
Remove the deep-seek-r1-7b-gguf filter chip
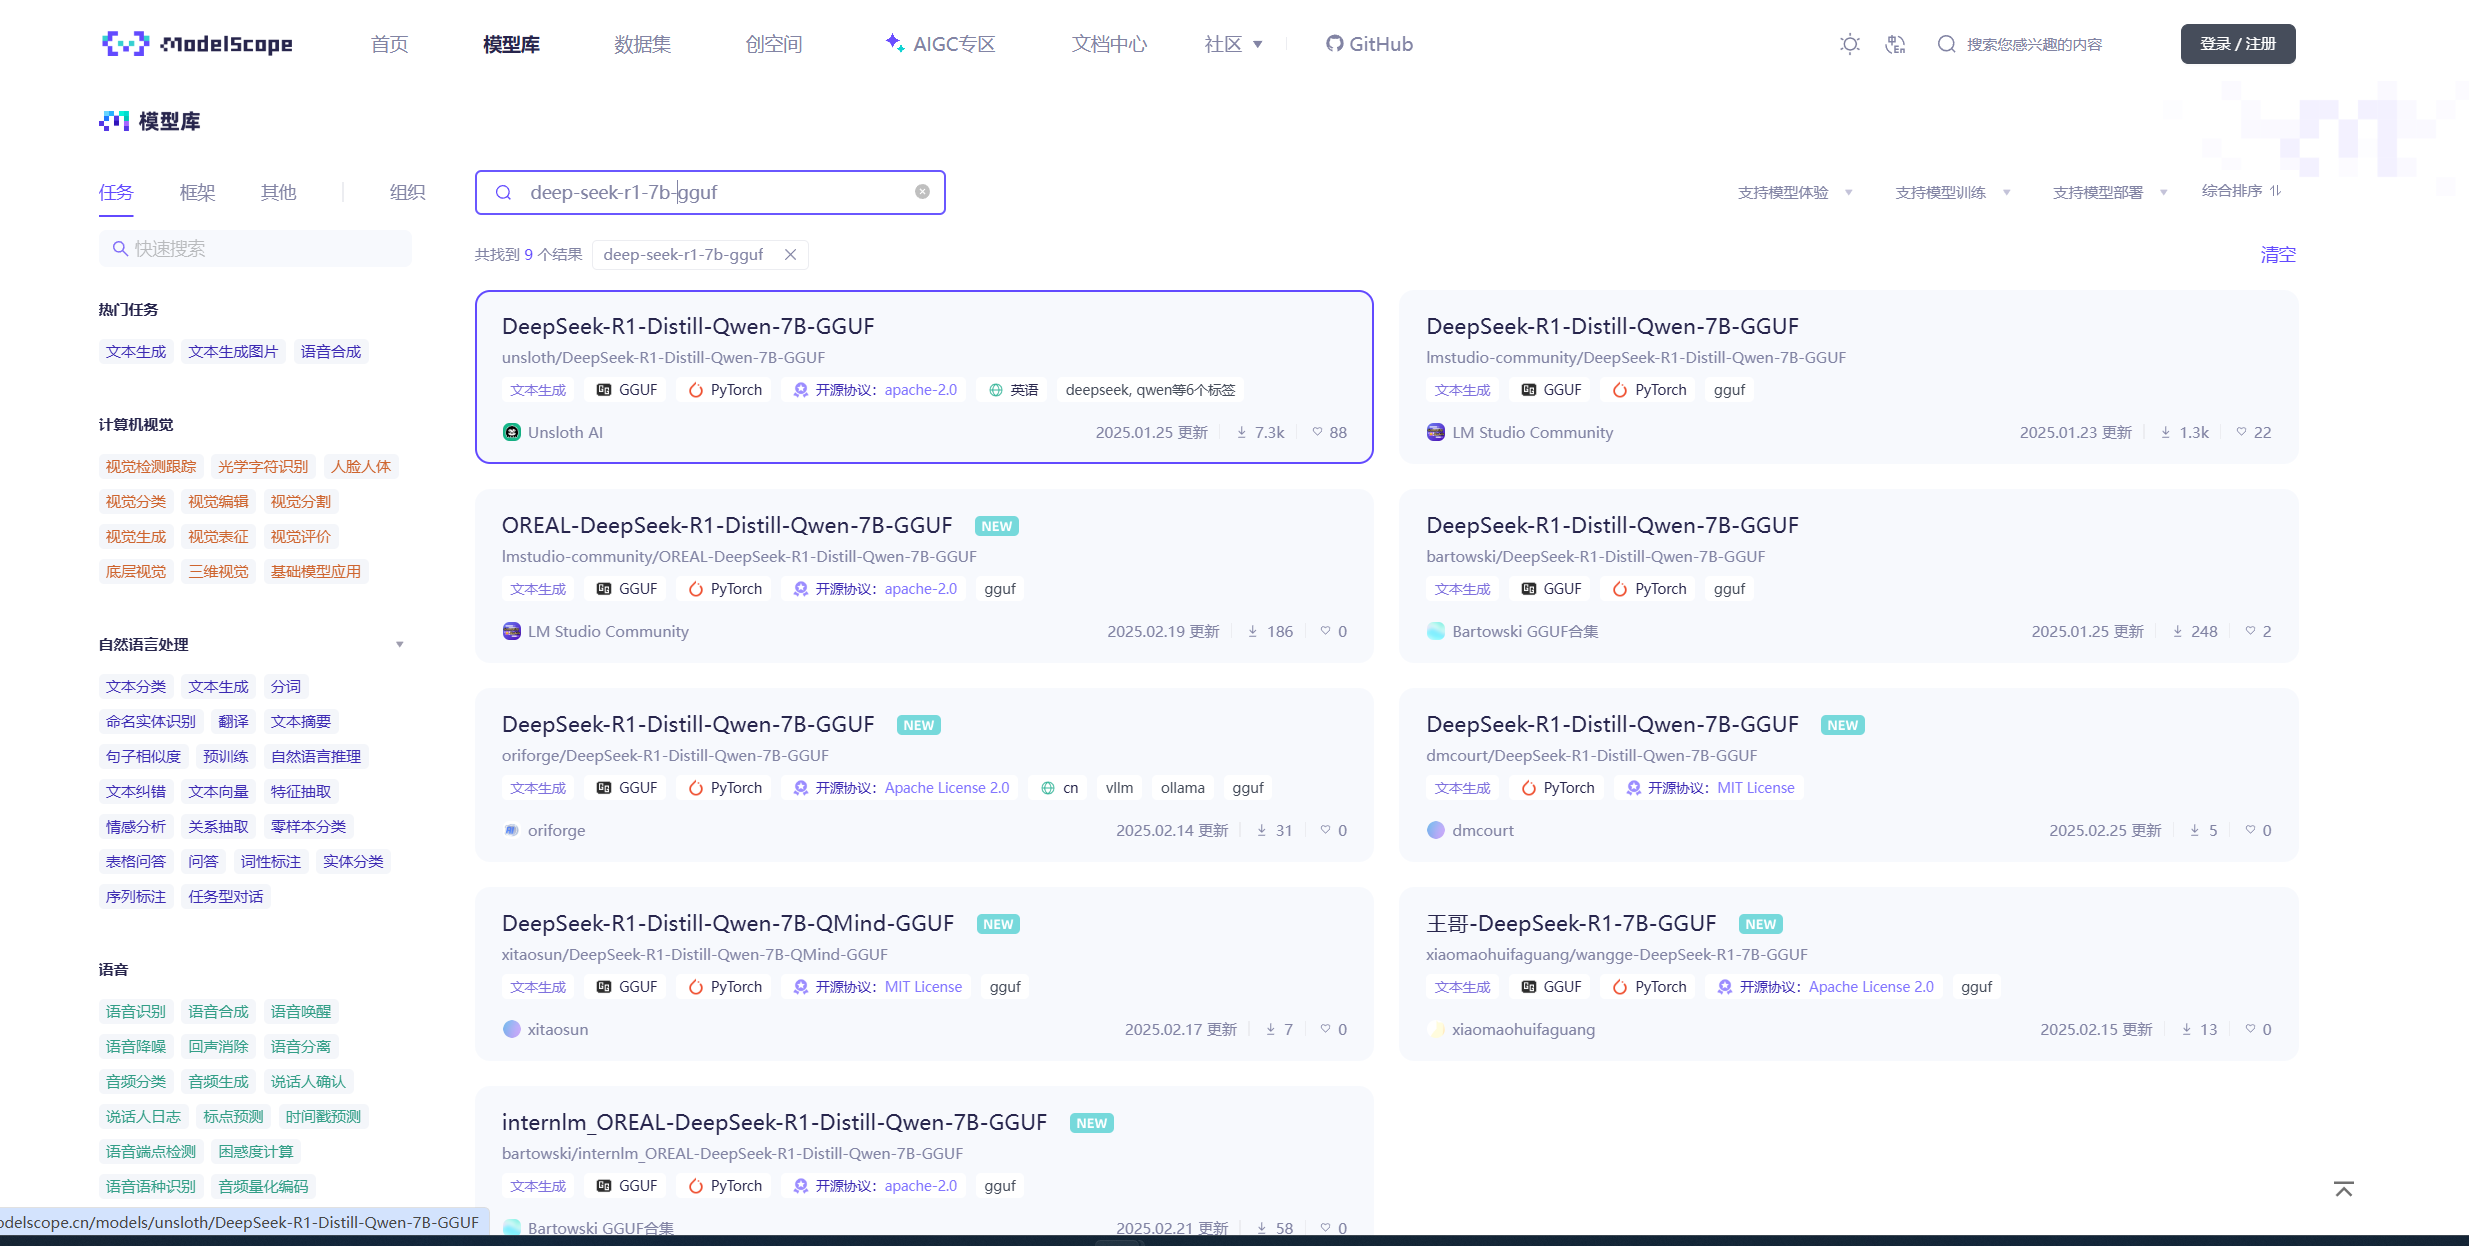pos(790,255)
